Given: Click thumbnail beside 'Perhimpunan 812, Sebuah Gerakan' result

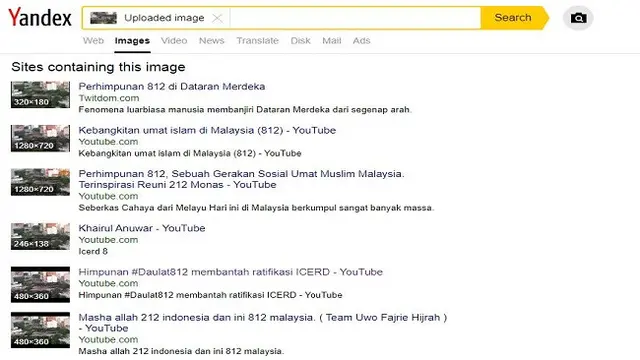Looking at the screenshot, I should pyautogui.click(x=40, y=182).
